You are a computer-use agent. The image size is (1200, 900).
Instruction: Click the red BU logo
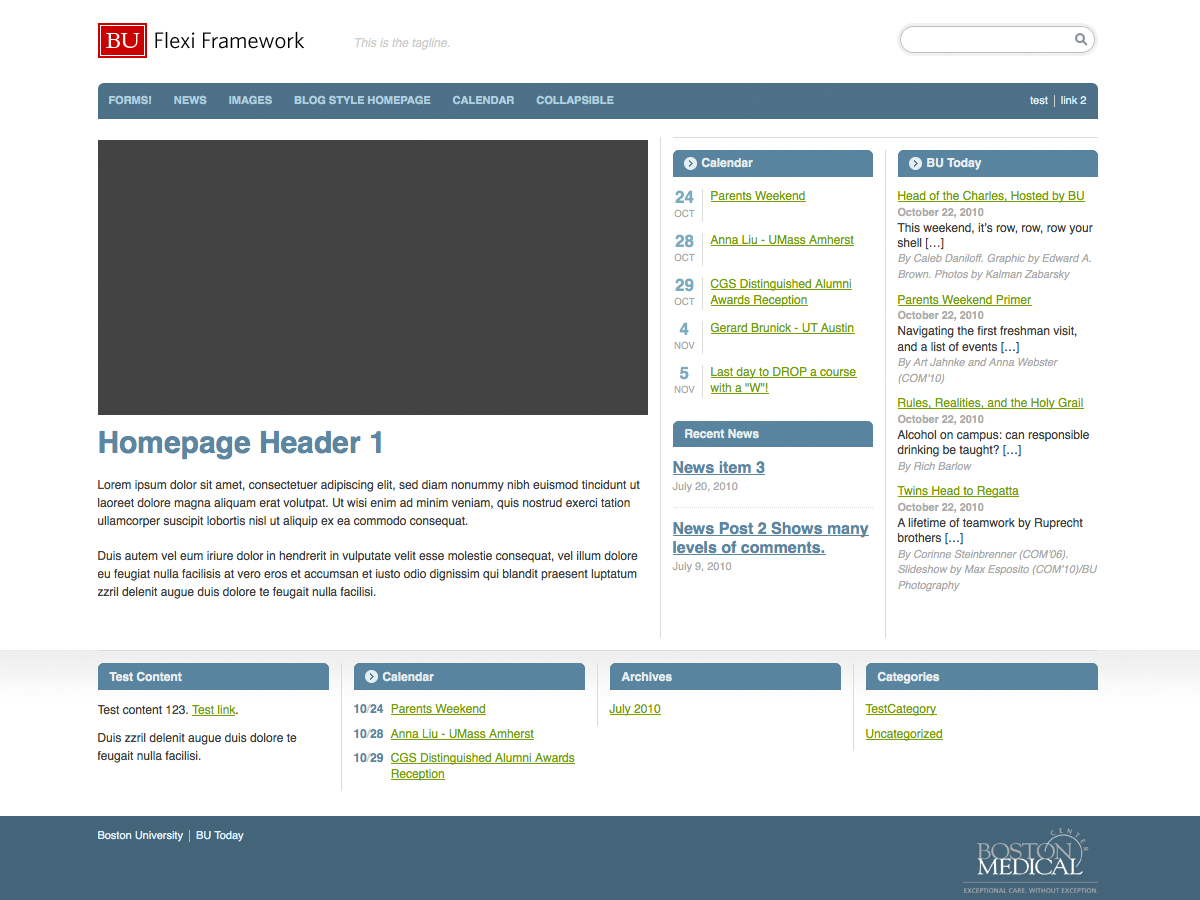click(x=122, y=41)
